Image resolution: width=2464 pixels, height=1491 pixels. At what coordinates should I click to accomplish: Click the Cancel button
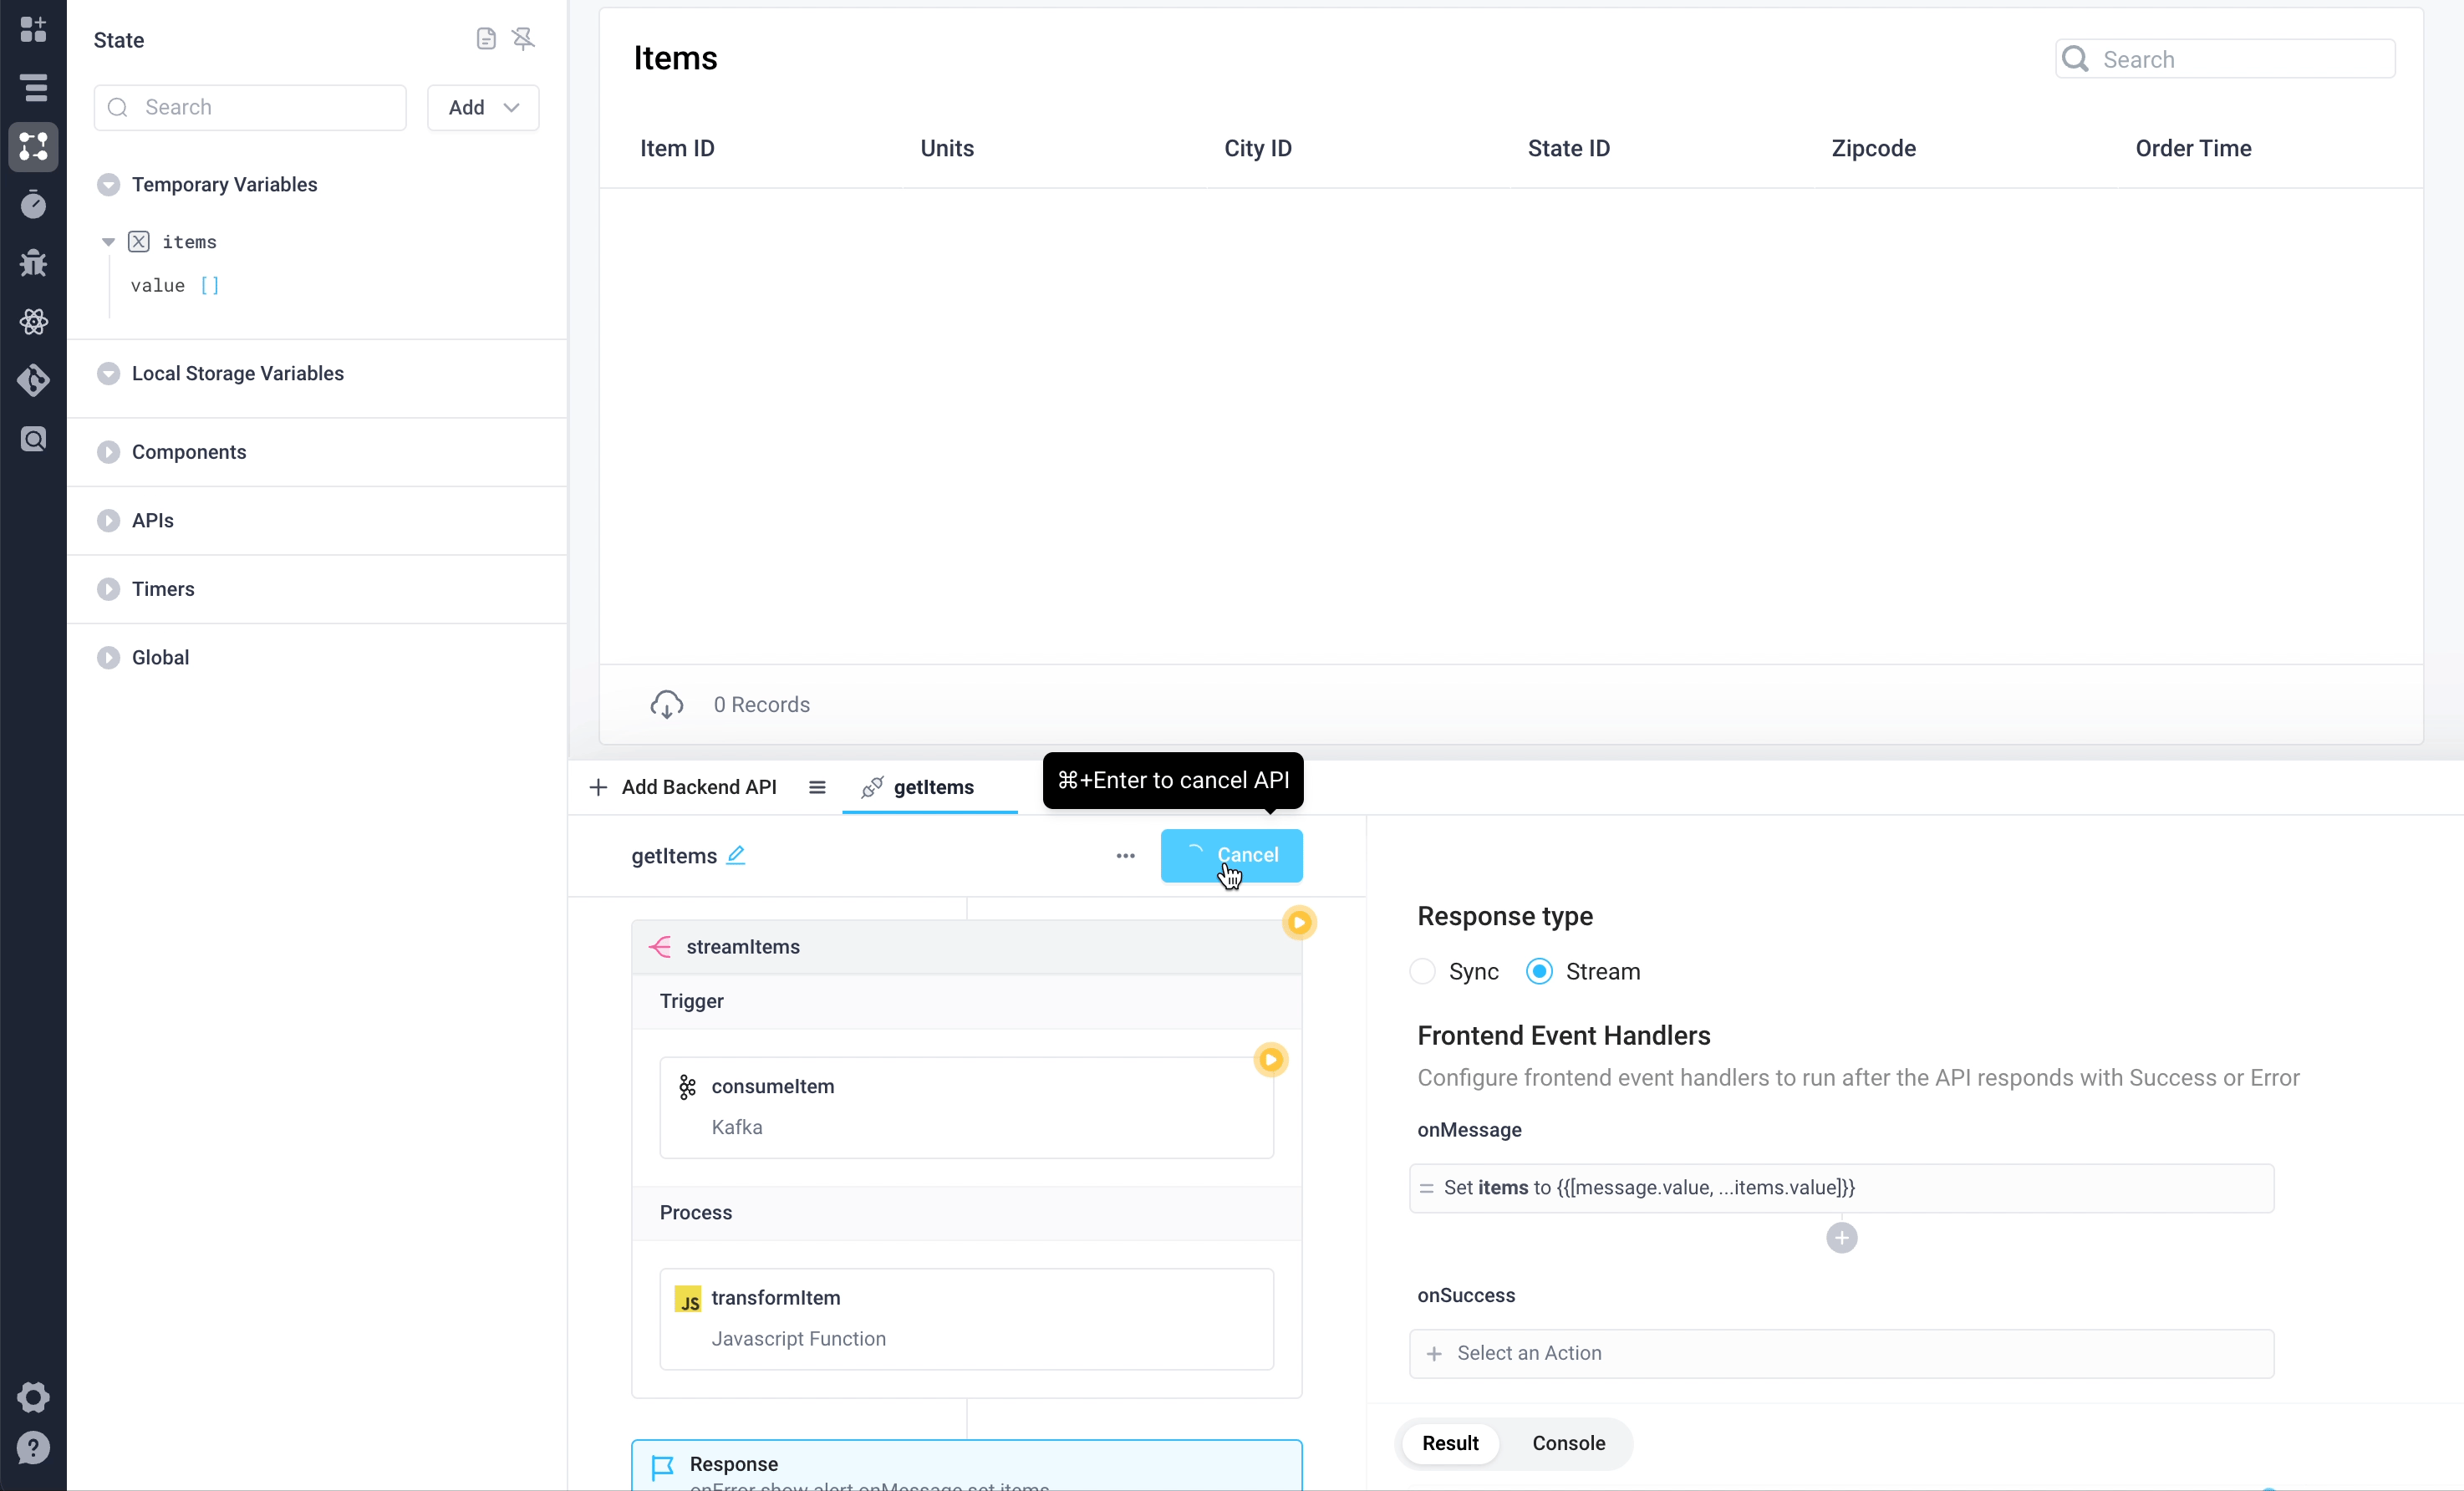(1232, 856)
